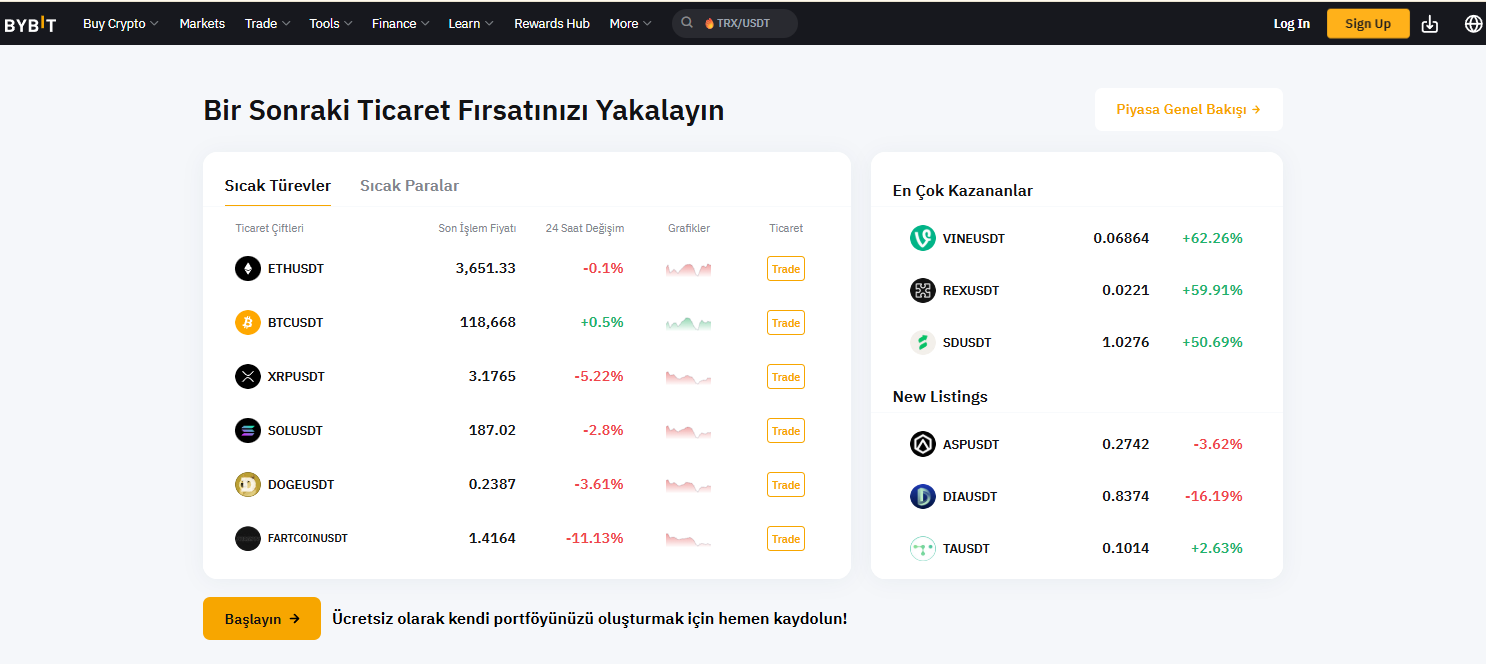Click the -11.13% change value
Image resolution: width=1486 pixels, height=664 pixels.
pos(595,538)
